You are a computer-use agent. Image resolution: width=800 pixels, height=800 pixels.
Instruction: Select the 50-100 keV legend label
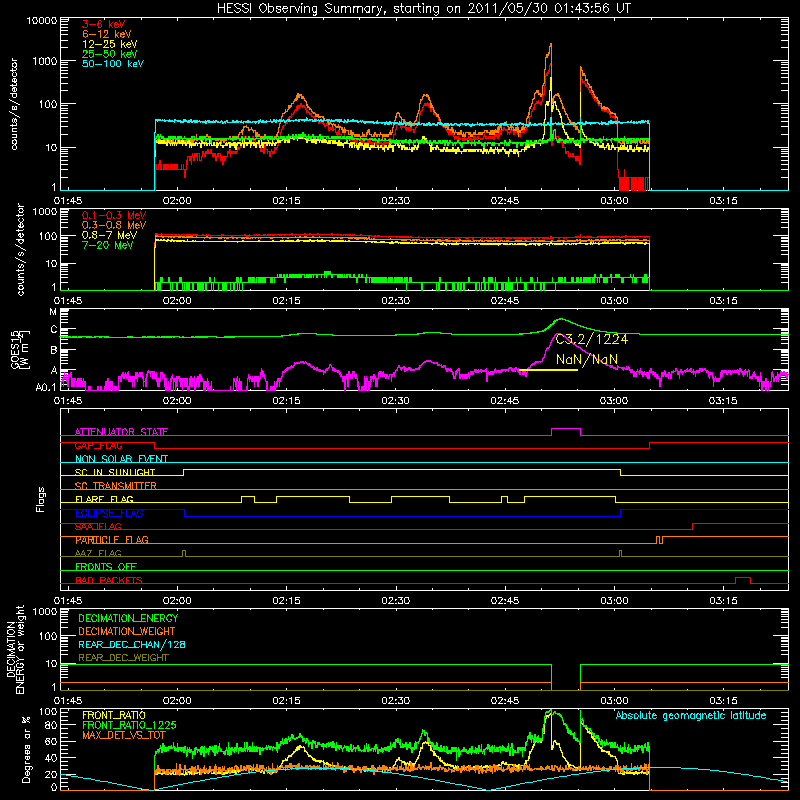pyautogui.click(x=113, y=64)
